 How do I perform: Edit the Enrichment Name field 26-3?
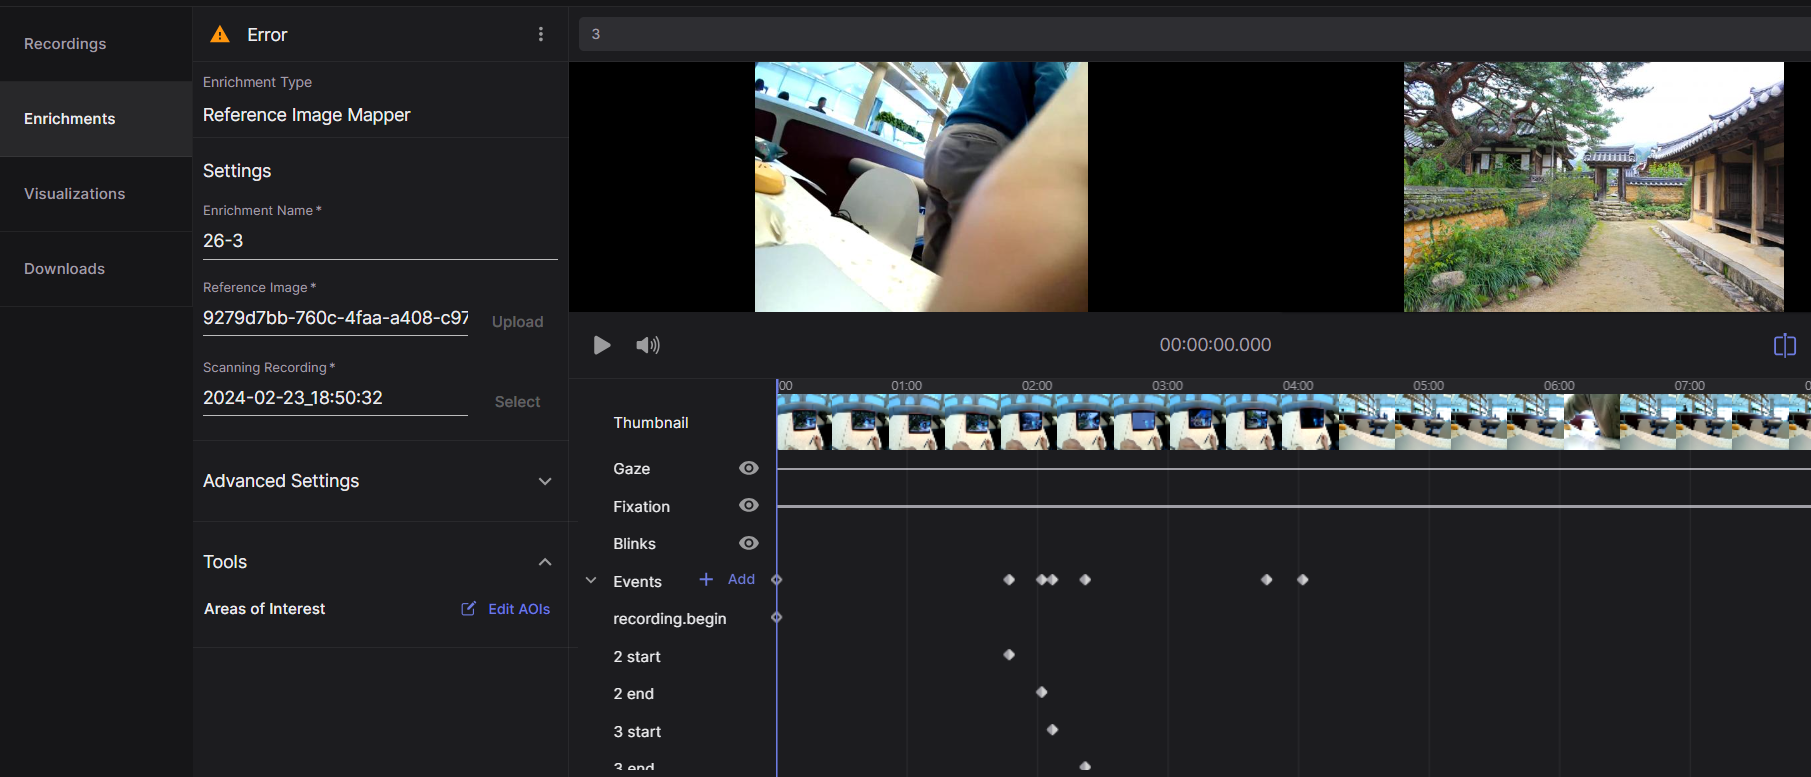(x=380, y=241)
